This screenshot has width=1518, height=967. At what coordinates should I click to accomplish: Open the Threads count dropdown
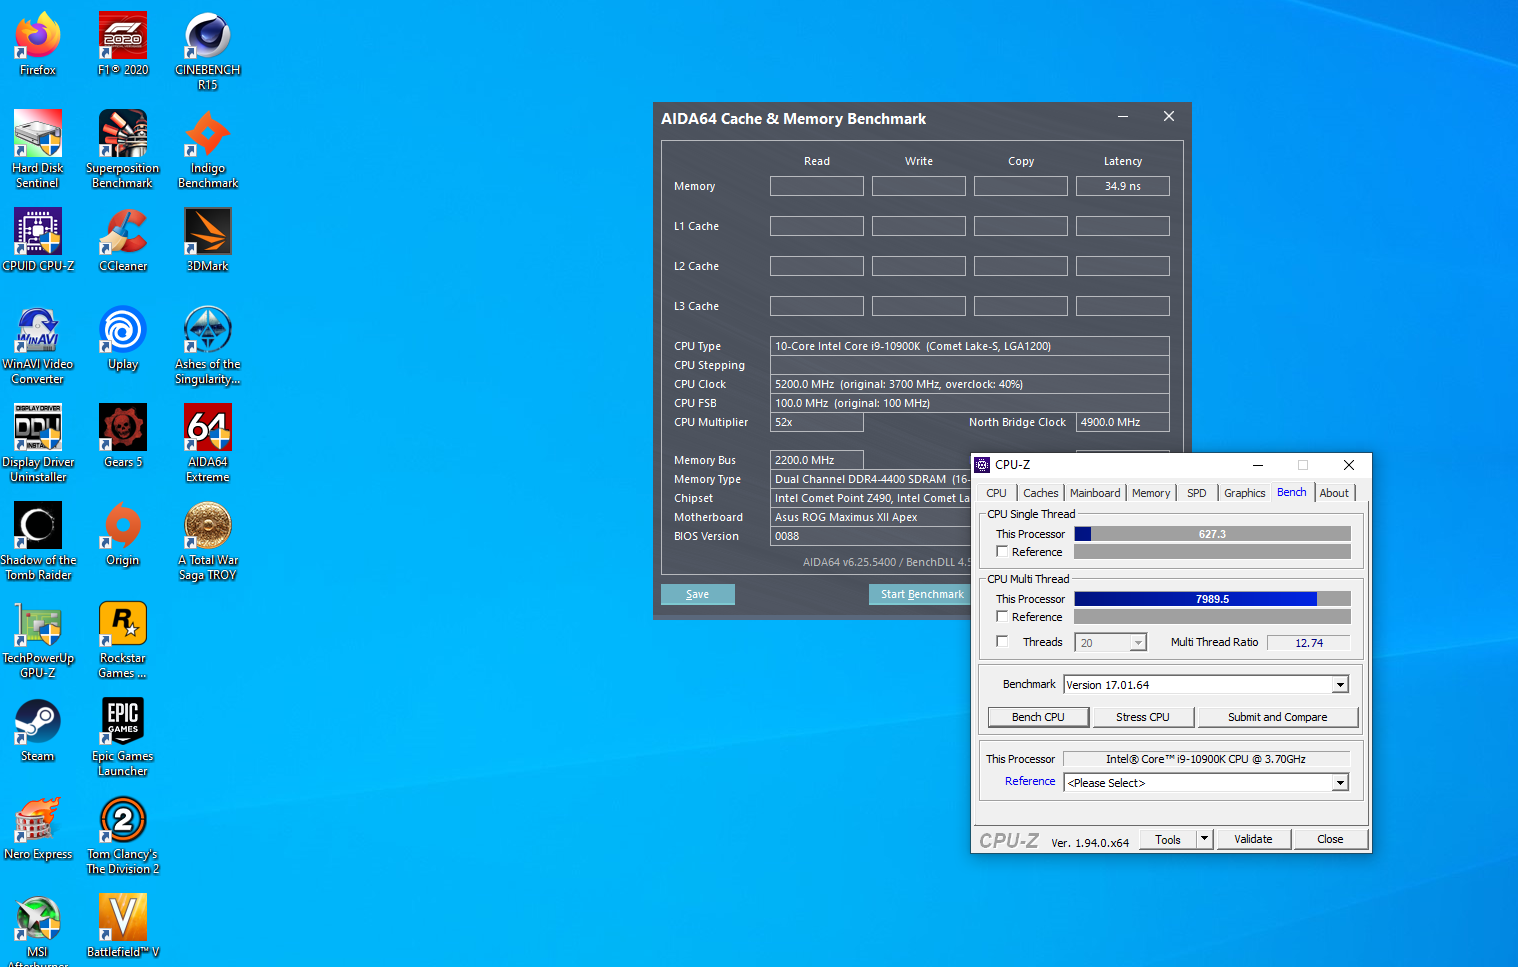click(x=1138, y=643)
